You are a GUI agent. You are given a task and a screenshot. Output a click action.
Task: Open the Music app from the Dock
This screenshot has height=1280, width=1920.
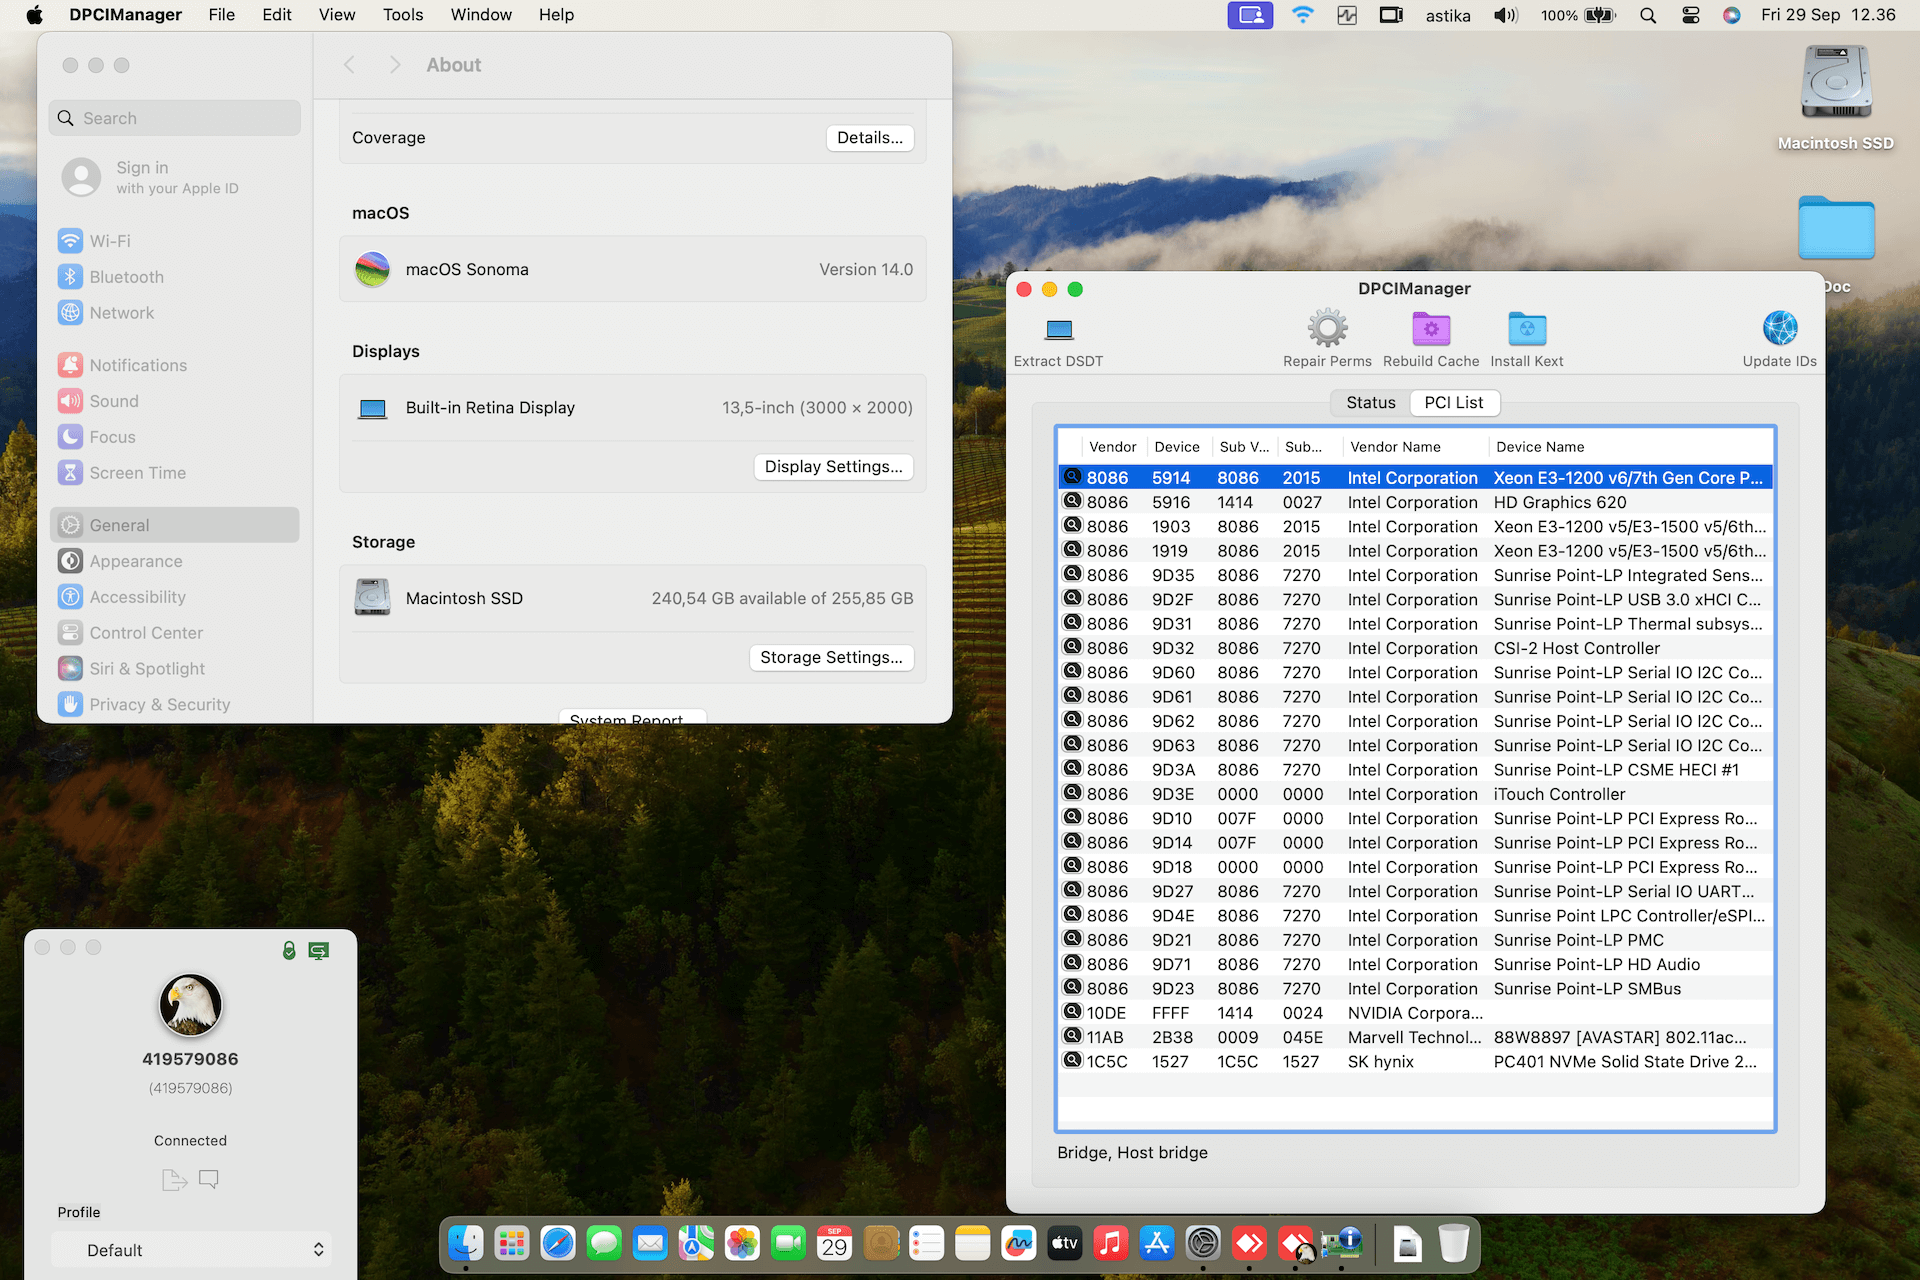pos(1110,1244)
